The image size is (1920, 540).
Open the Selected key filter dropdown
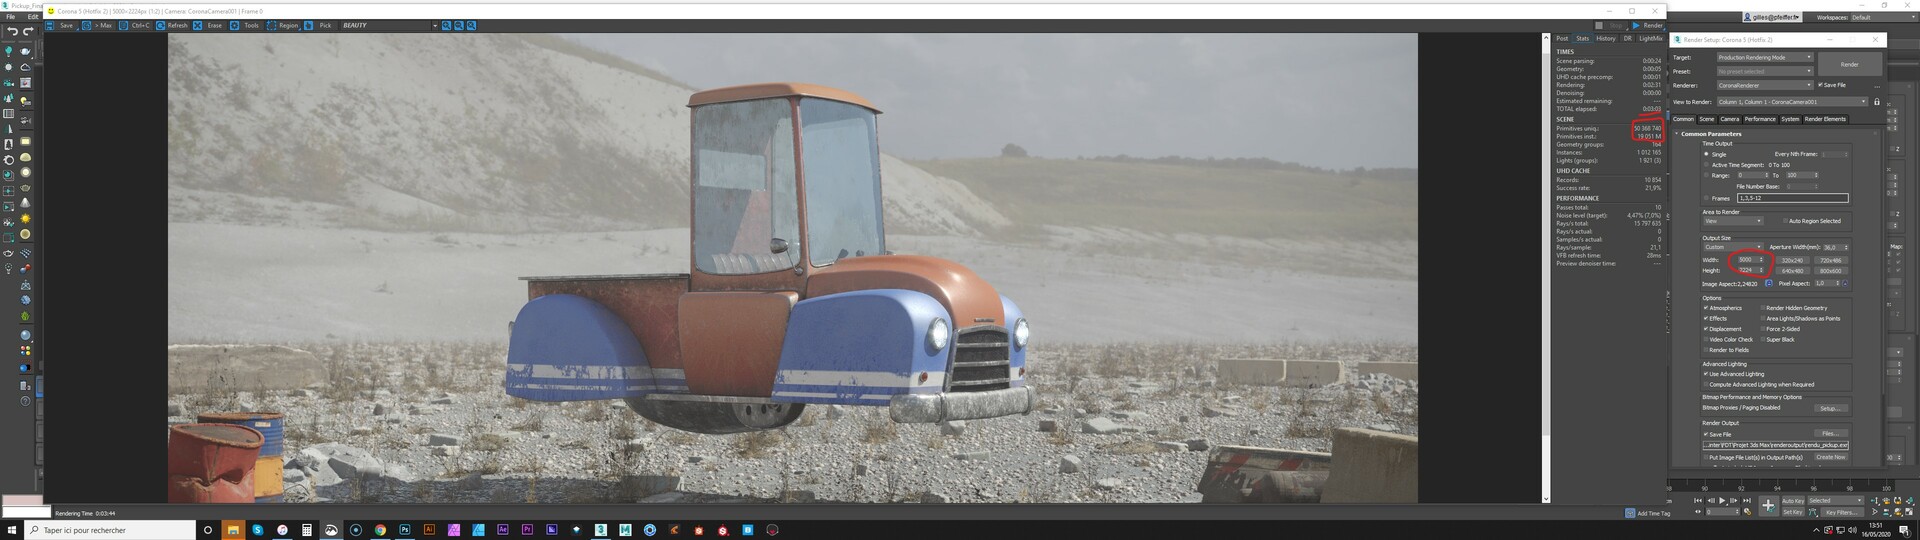pyautogui.click(x=1836, y=501)
